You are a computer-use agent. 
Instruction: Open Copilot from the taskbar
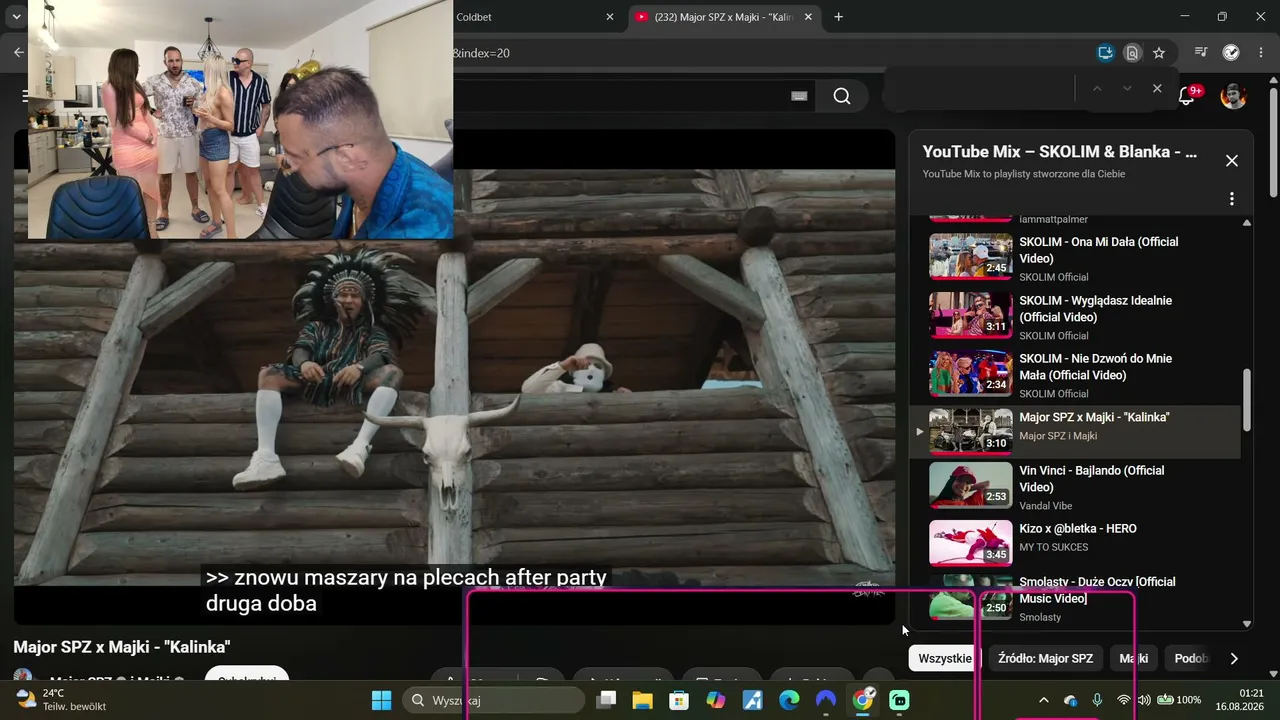(716, 700)
